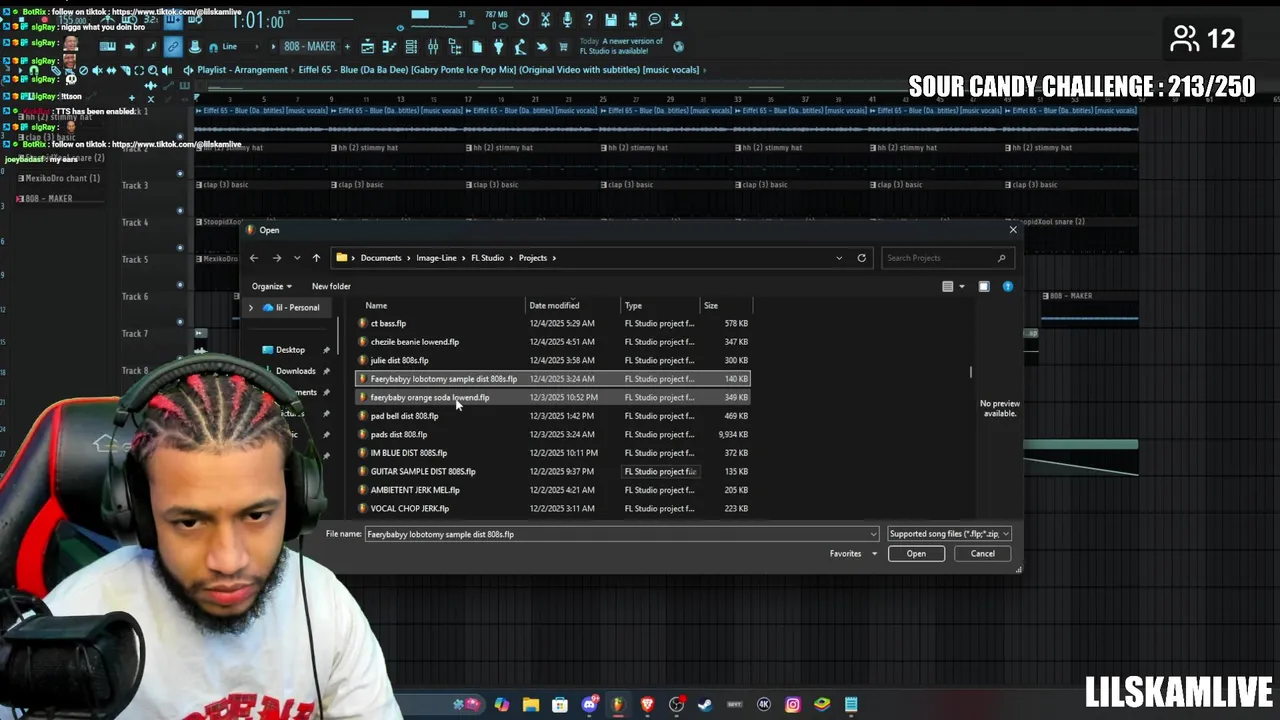Toggle the link snap icon in FL toolbar
The height and width of the screenshot is (720, 1280).
click(x=173, y=46)
